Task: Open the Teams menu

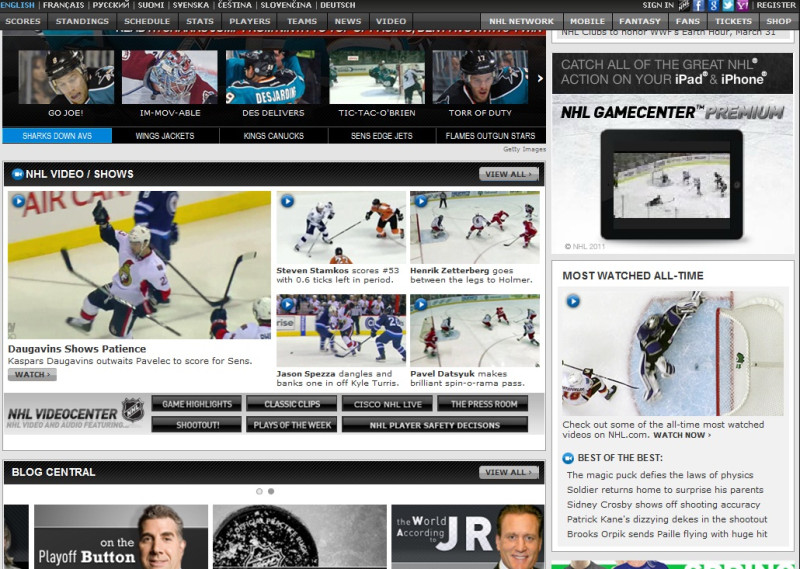Action: coord(302,21)
